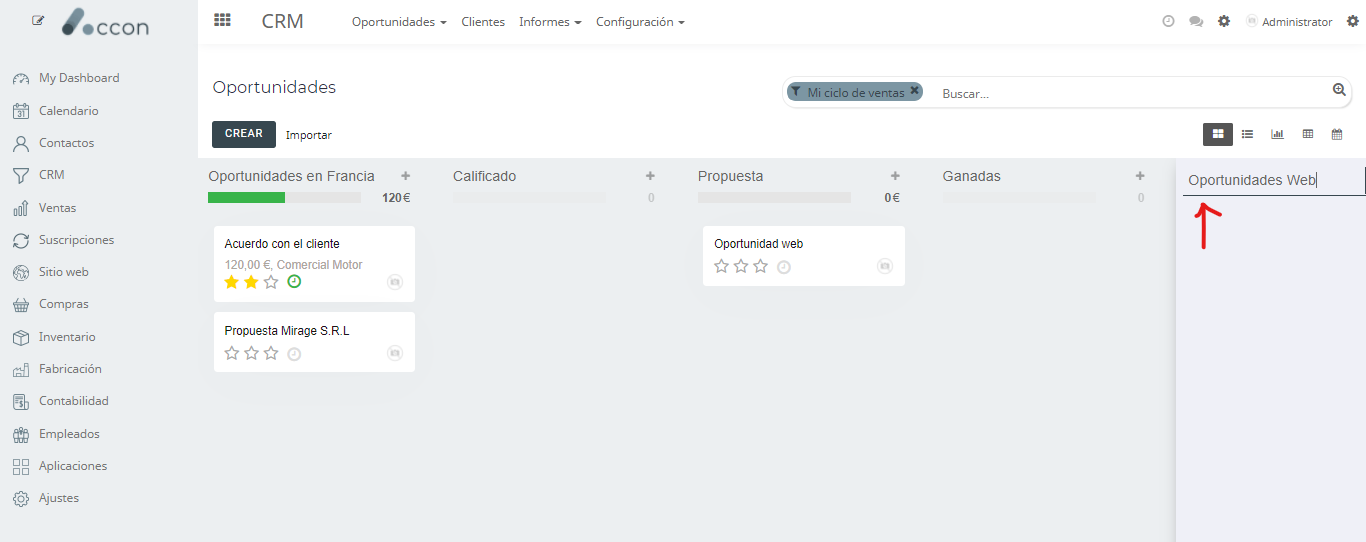Click the CREAR button
This screenshot has width=1366, height=542.
click(244, 134)
